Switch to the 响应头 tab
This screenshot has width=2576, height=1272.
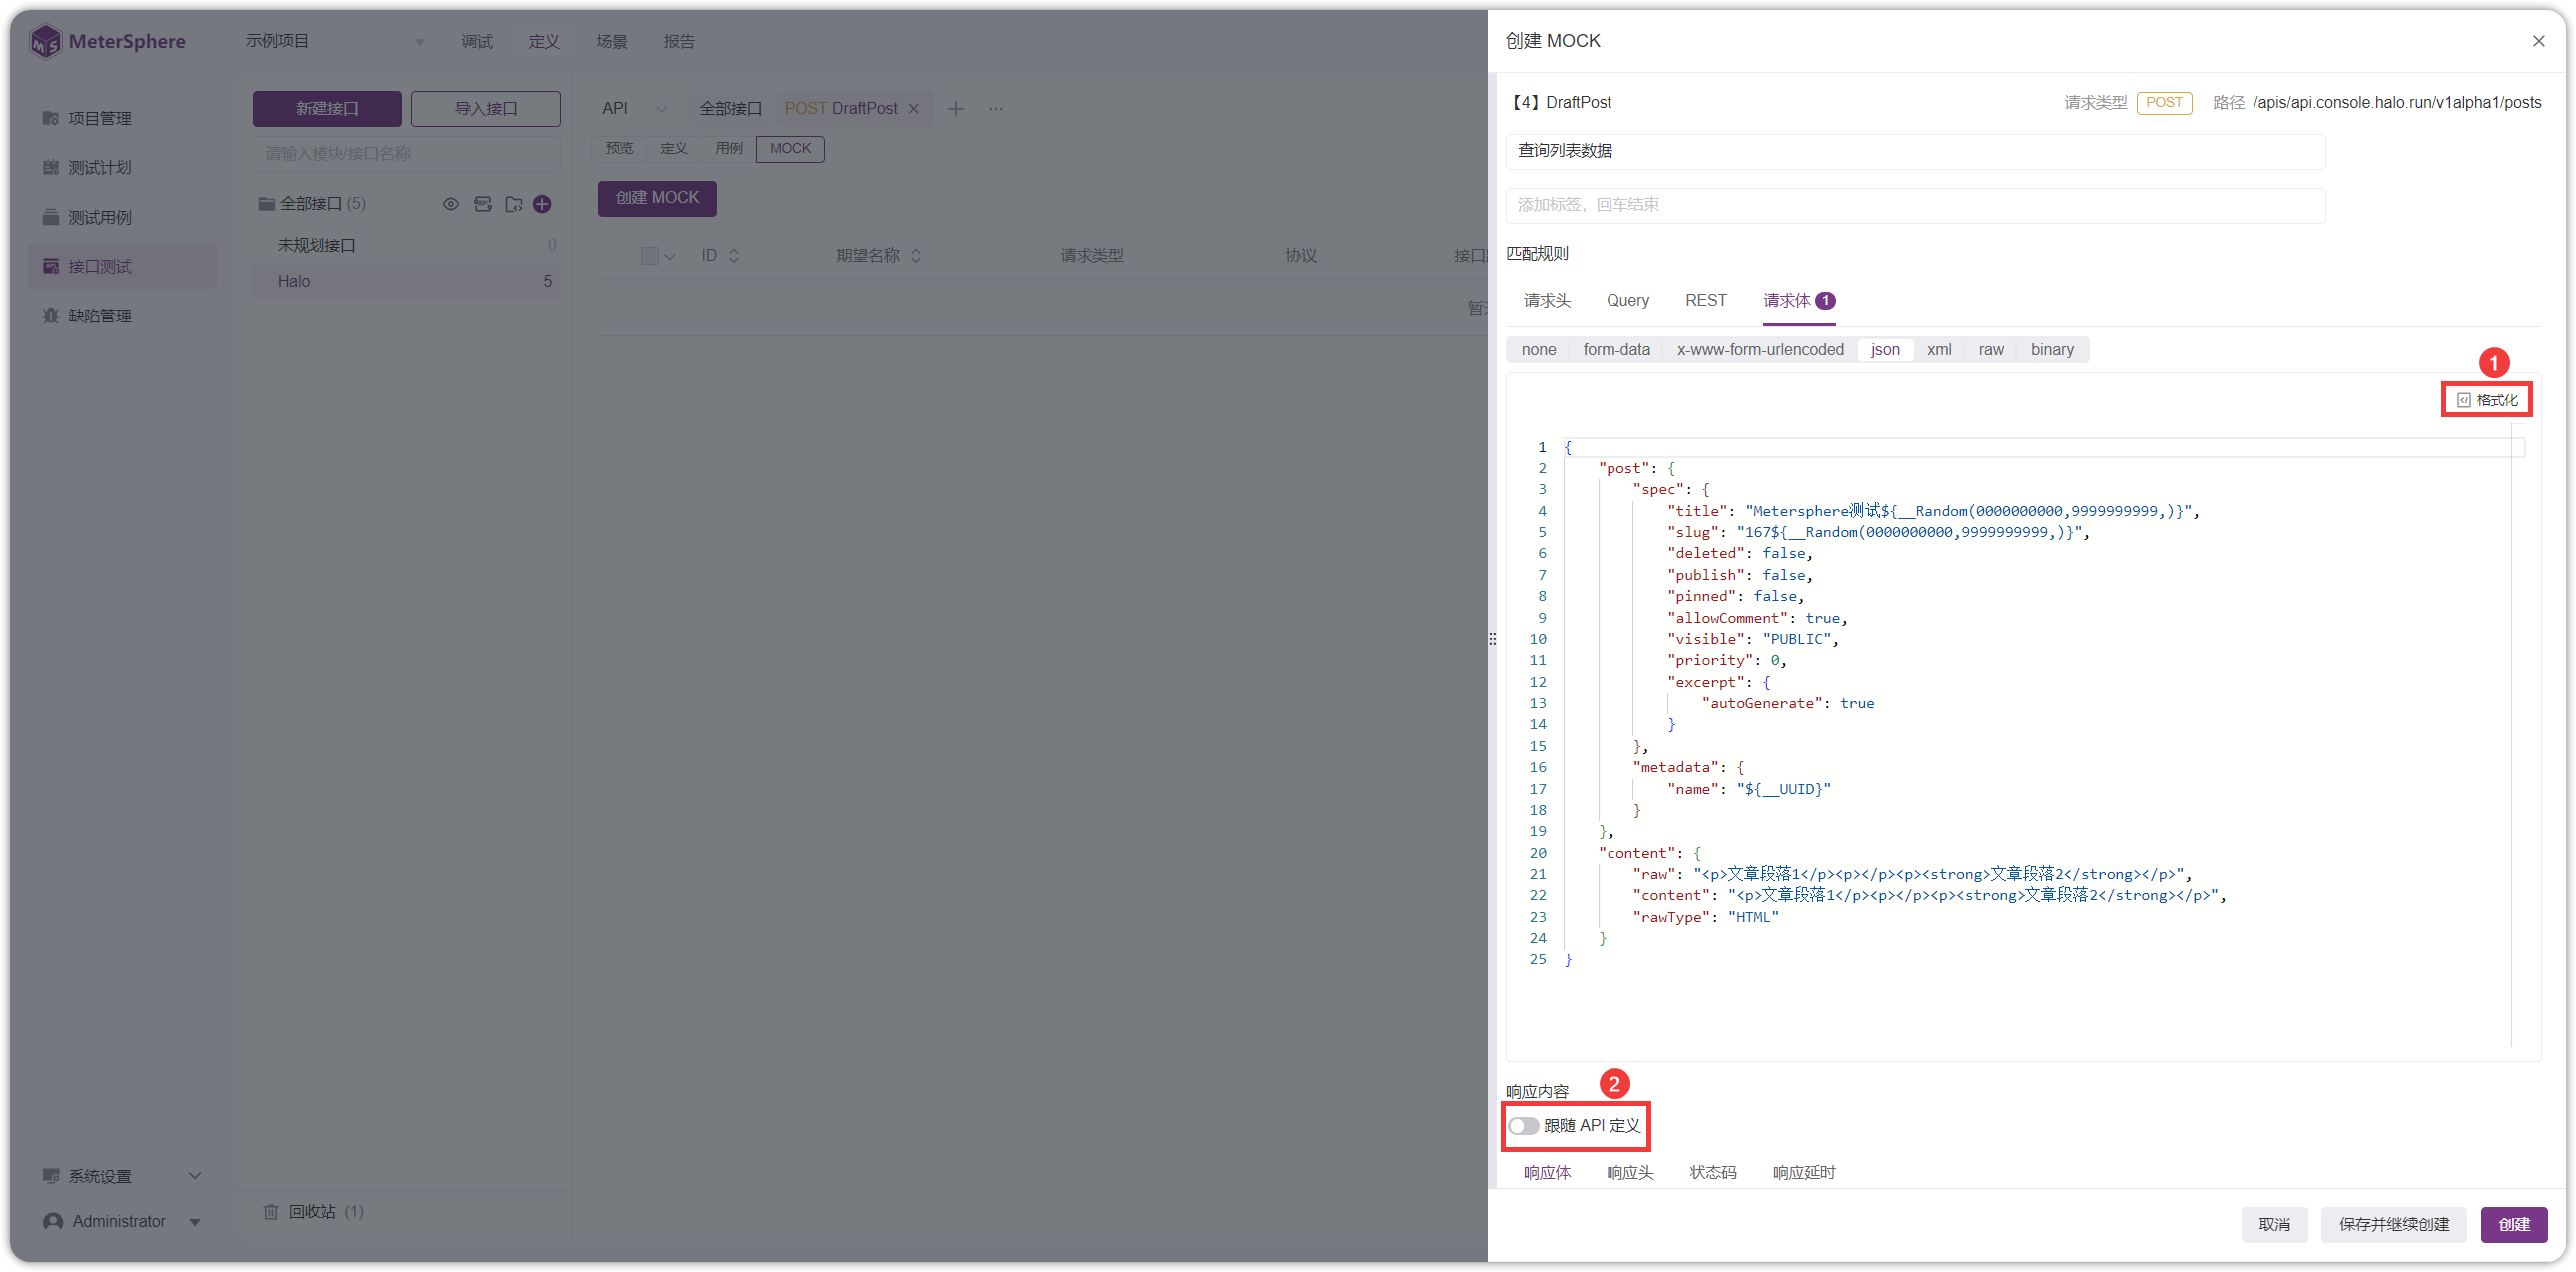(x=1630, y=1173)
